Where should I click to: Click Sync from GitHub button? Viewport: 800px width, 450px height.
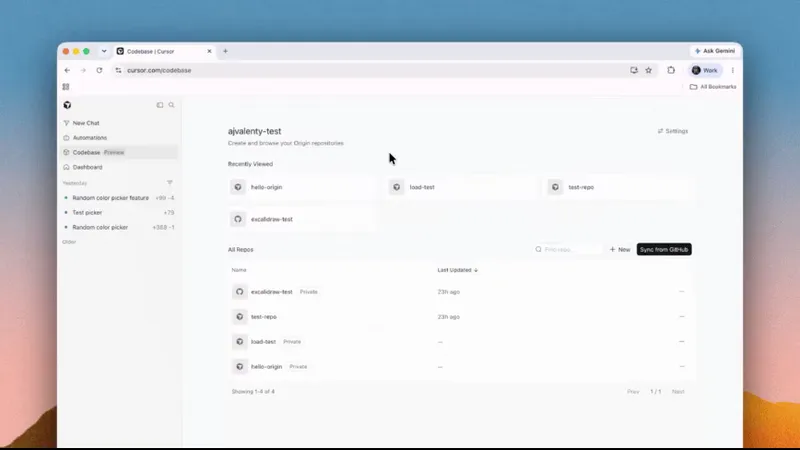click(664, 249)
